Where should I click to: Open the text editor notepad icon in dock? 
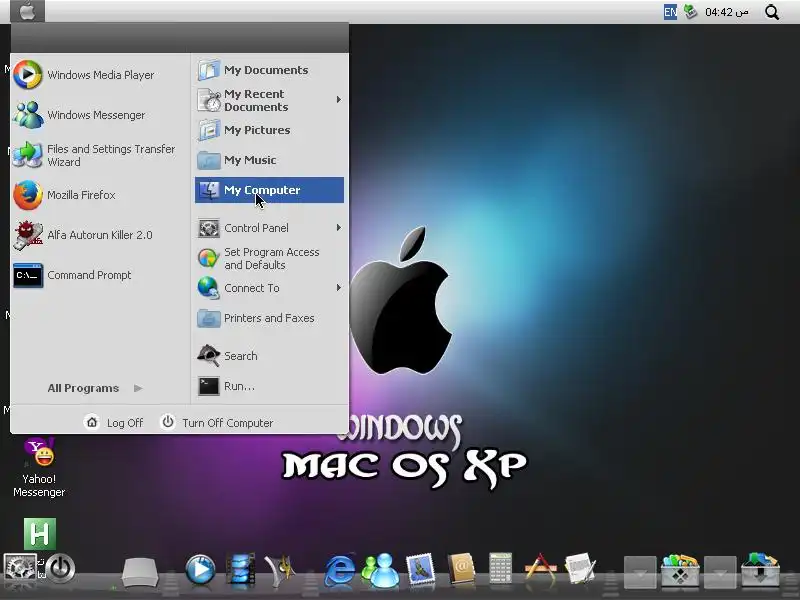(581, 568)
